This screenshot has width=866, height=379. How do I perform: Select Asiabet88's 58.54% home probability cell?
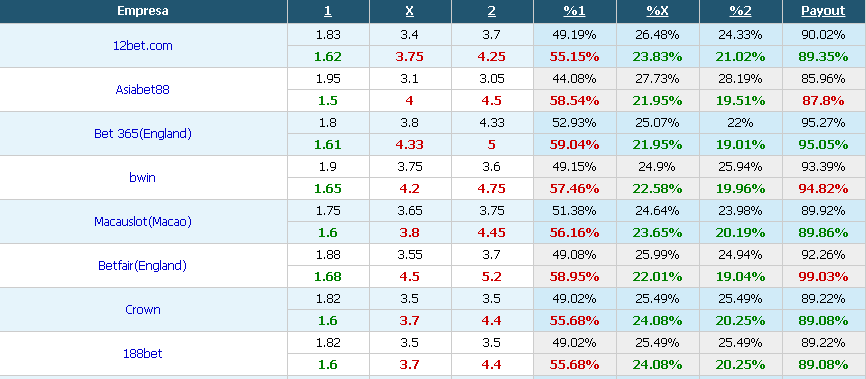(x=574, y=101)
